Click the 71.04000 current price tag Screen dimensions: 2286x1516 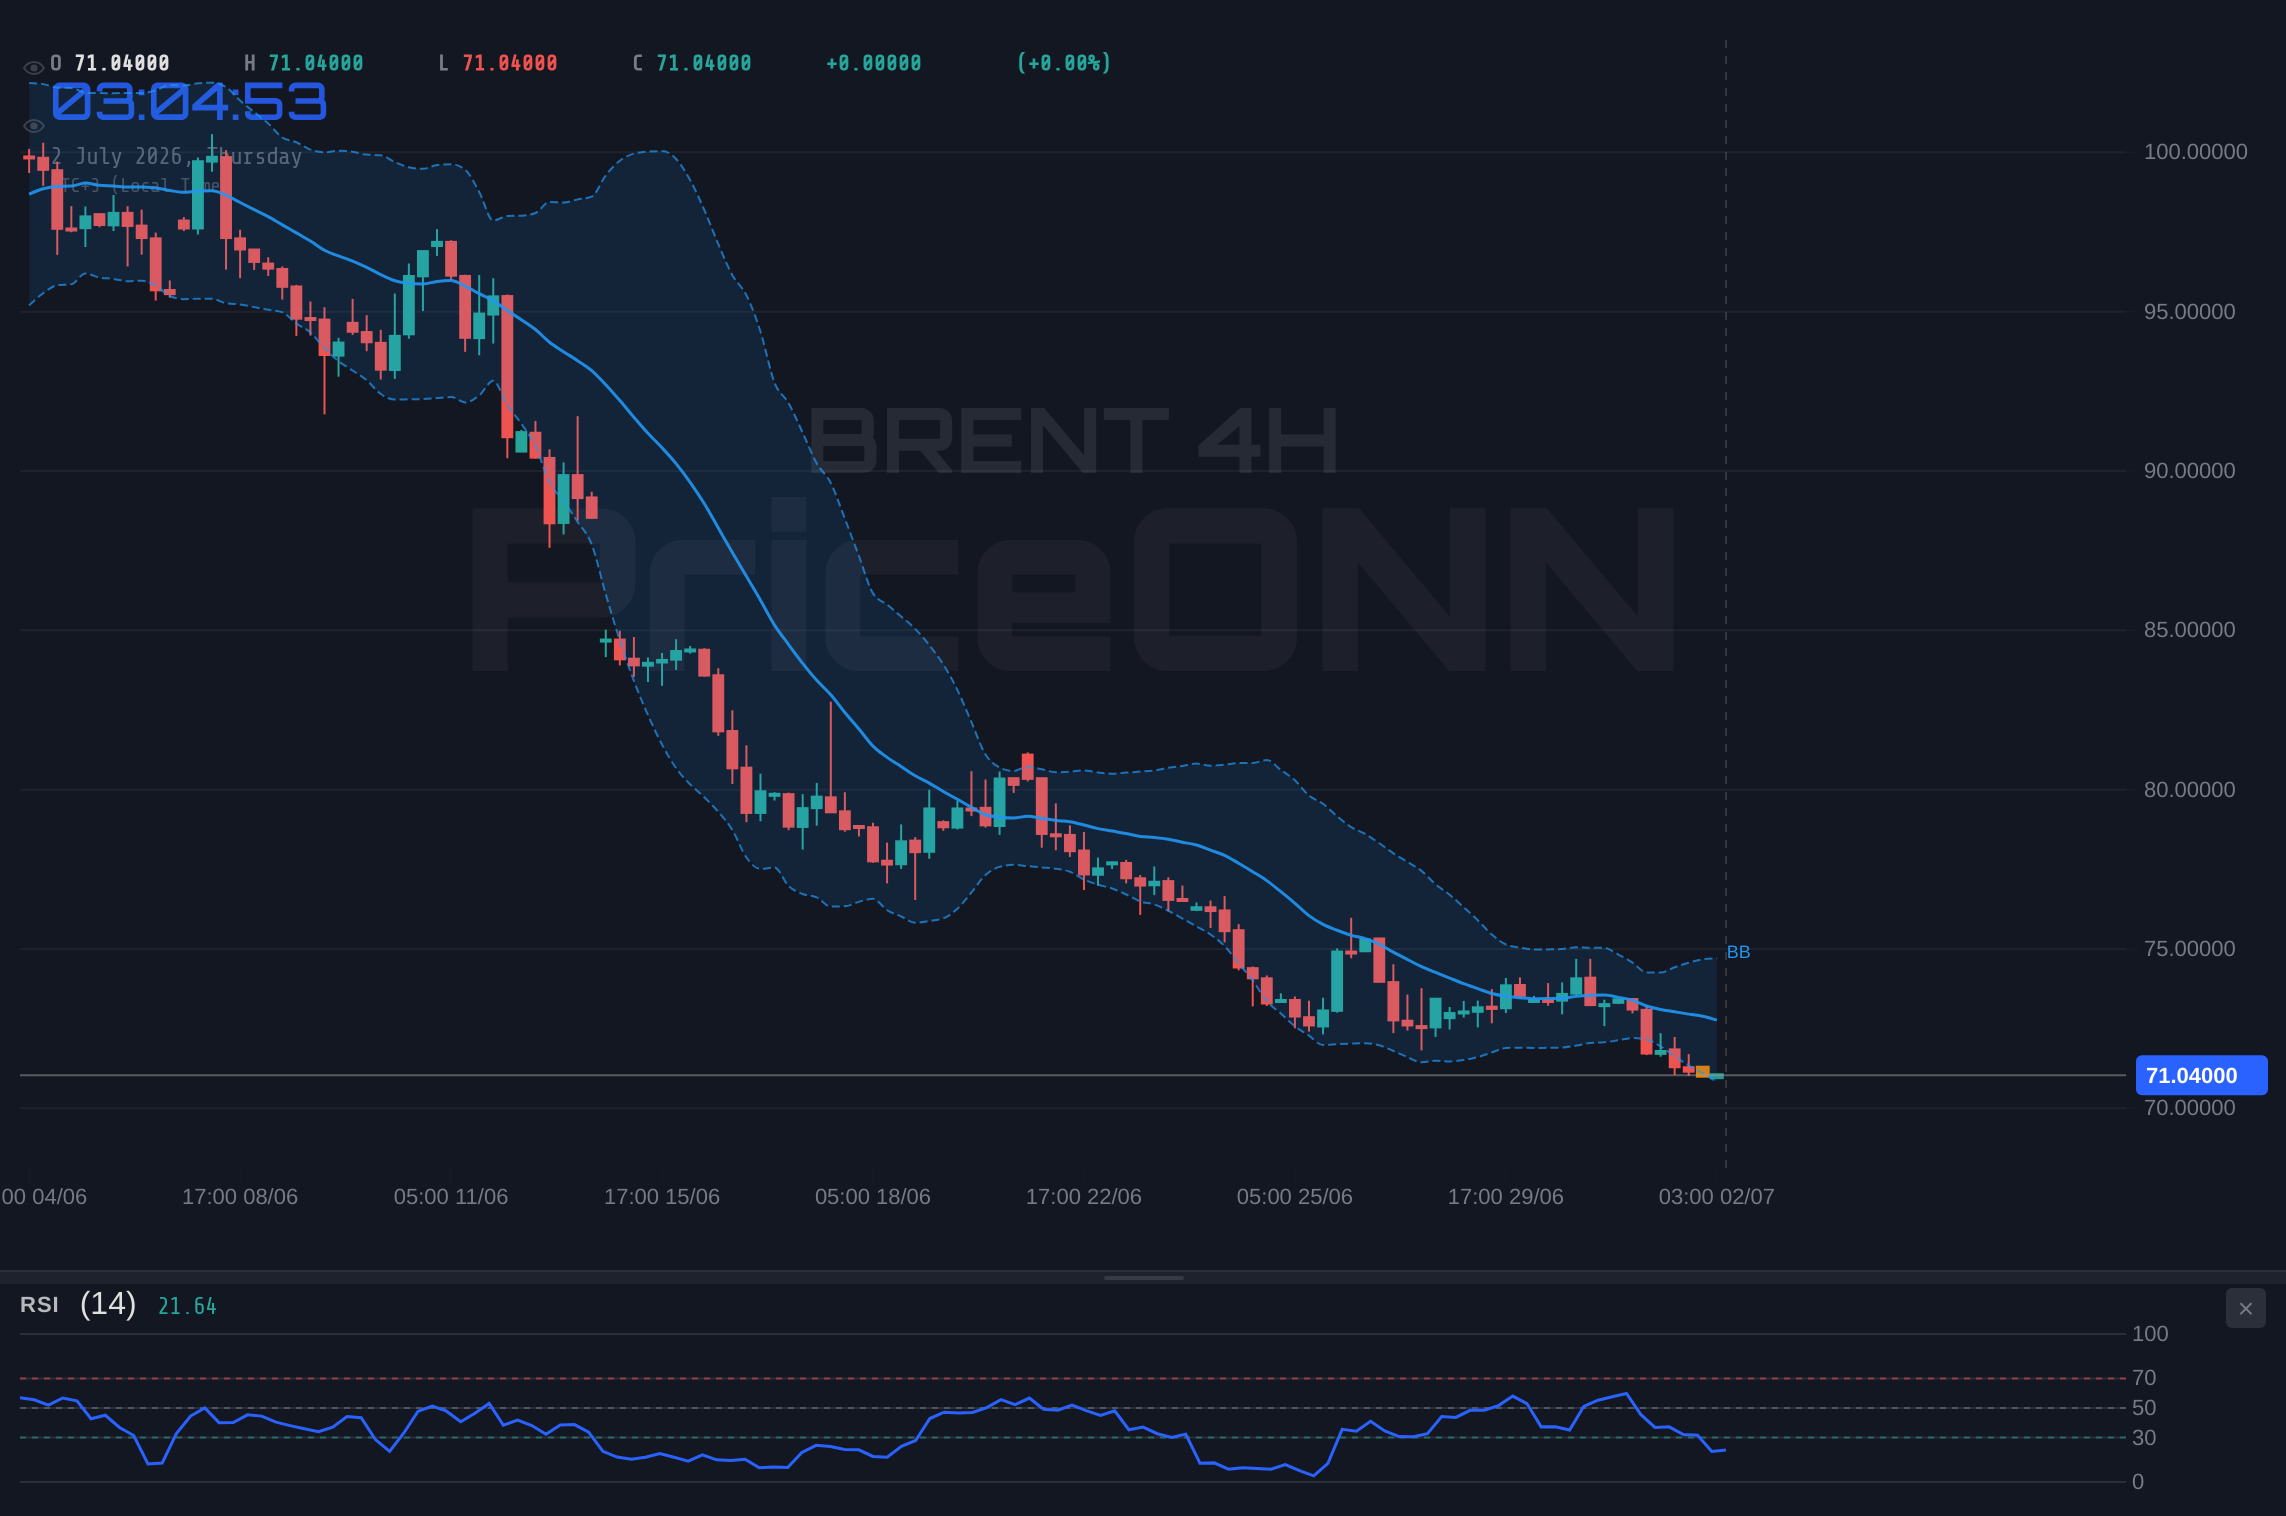2201,1075
